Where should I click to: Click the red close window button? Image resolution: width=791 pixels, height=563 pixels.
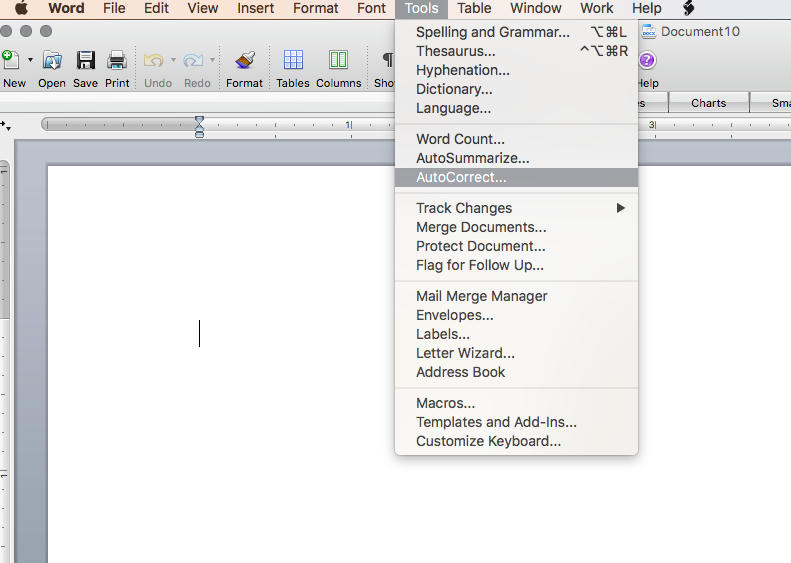[x=6, y=31]
